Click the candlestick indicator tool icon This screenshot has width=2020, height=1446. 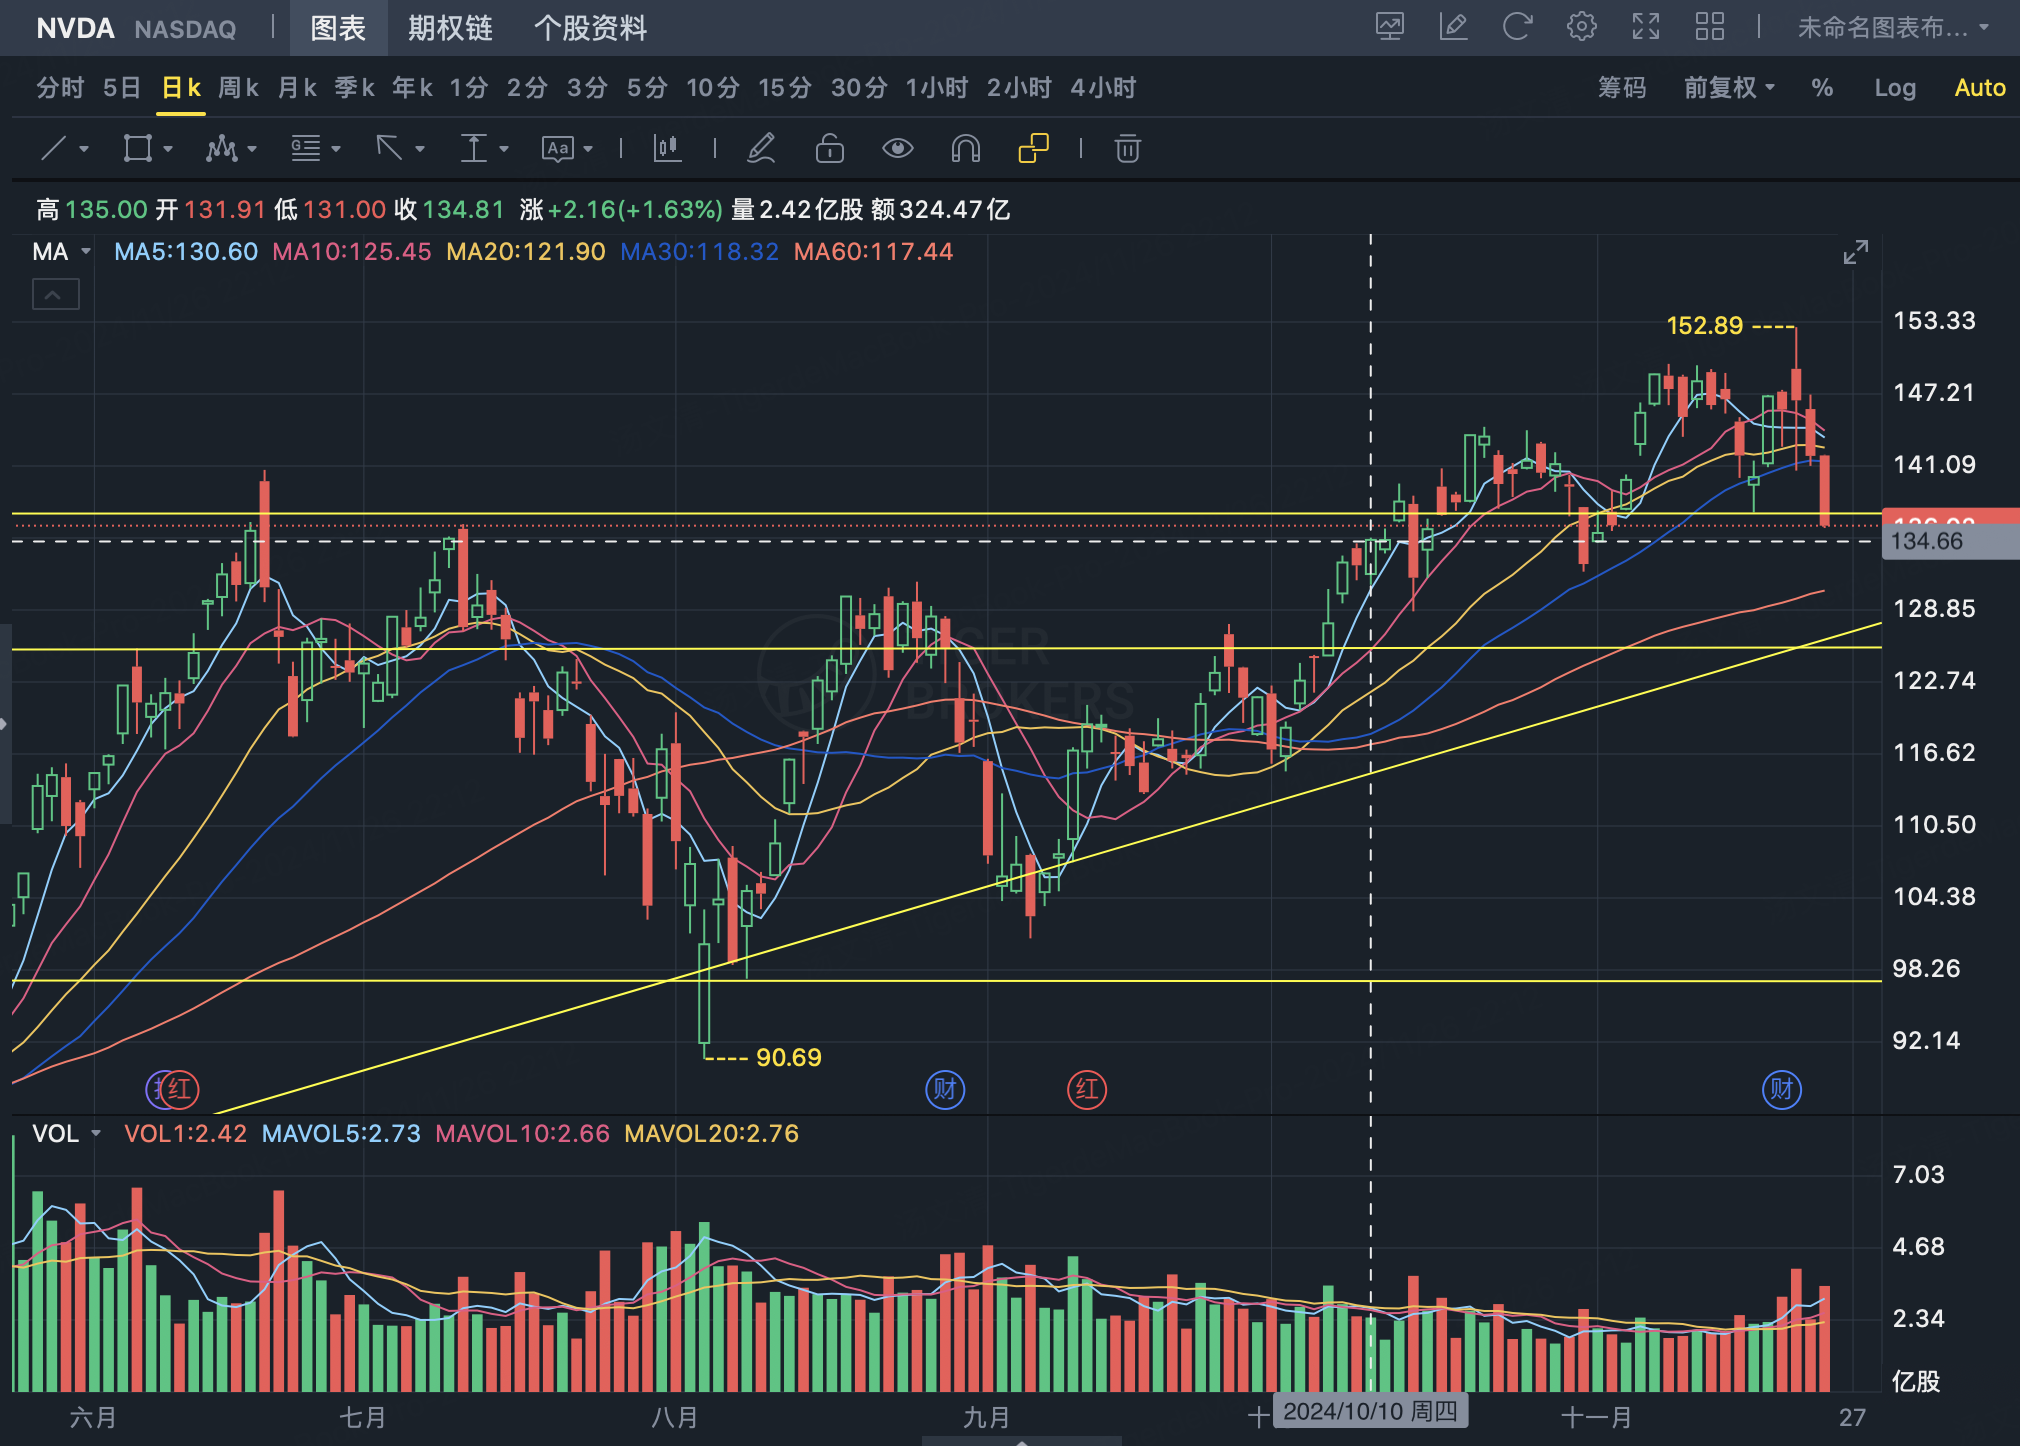667,149
